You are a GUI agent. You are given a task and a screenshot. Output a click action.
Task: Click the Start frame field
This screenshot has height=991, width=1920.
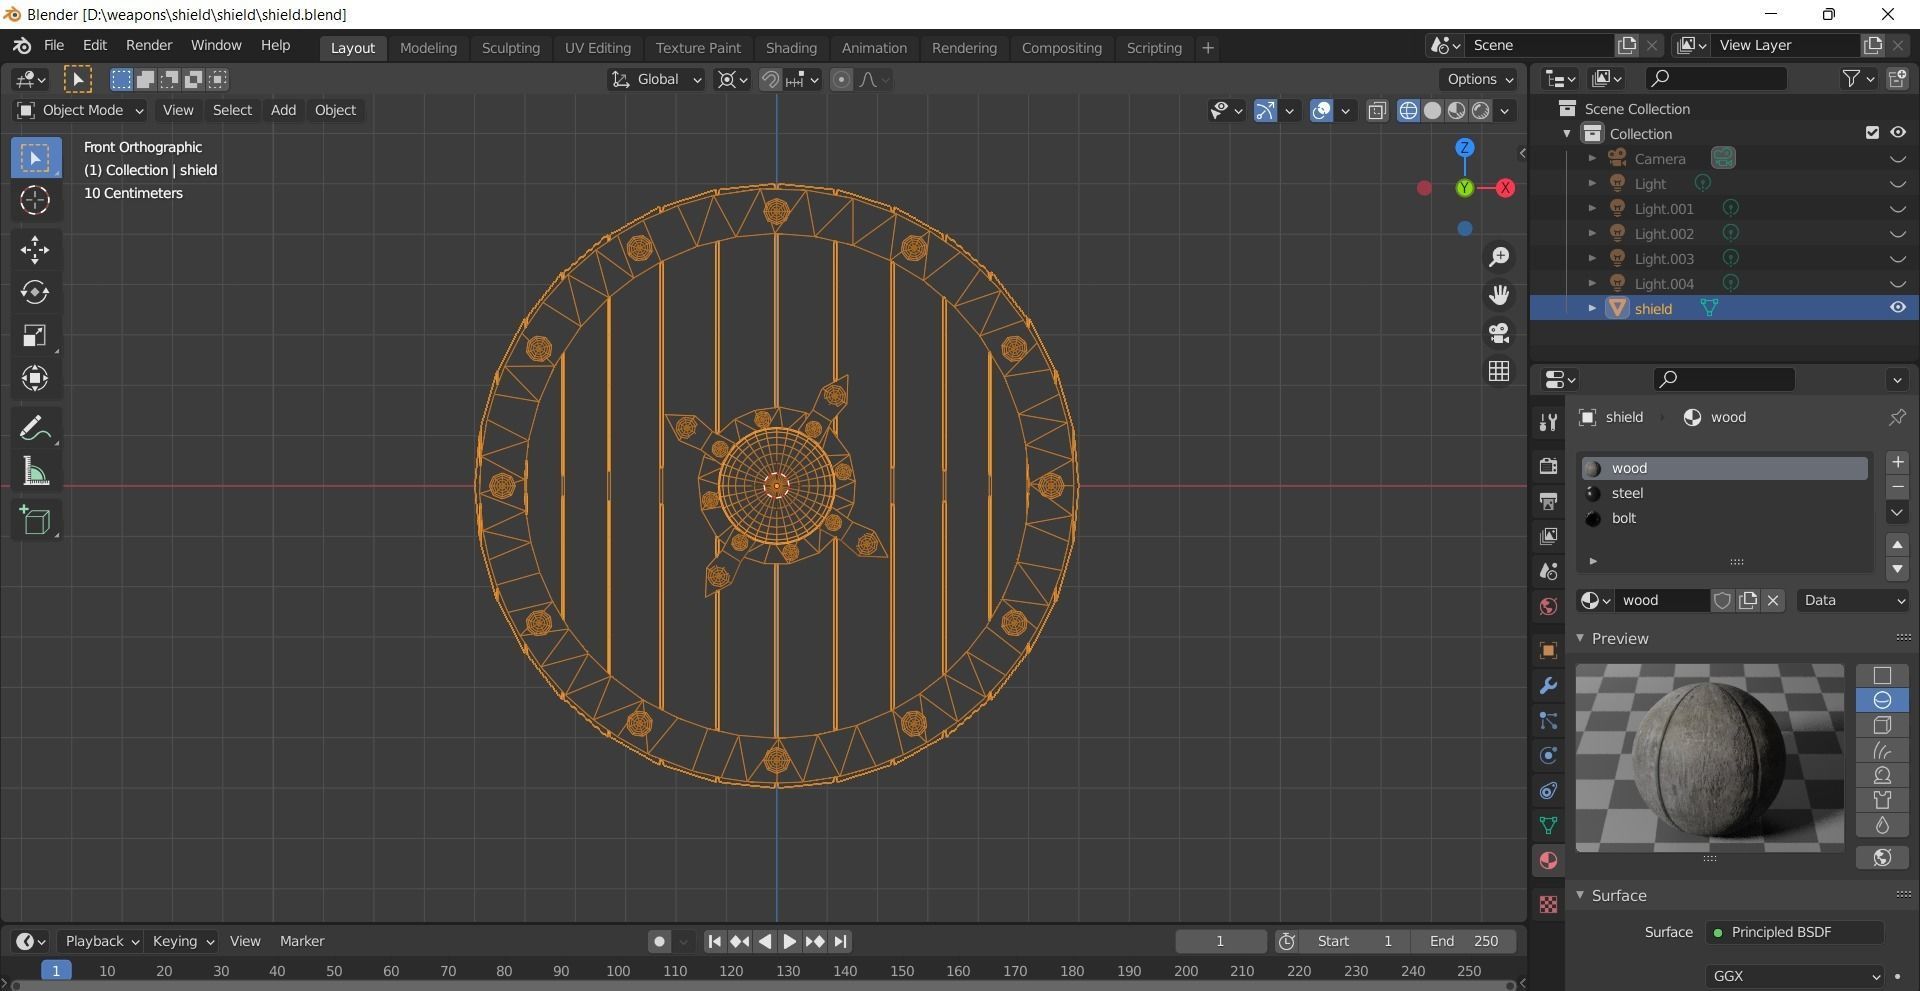pos(1355,941)
